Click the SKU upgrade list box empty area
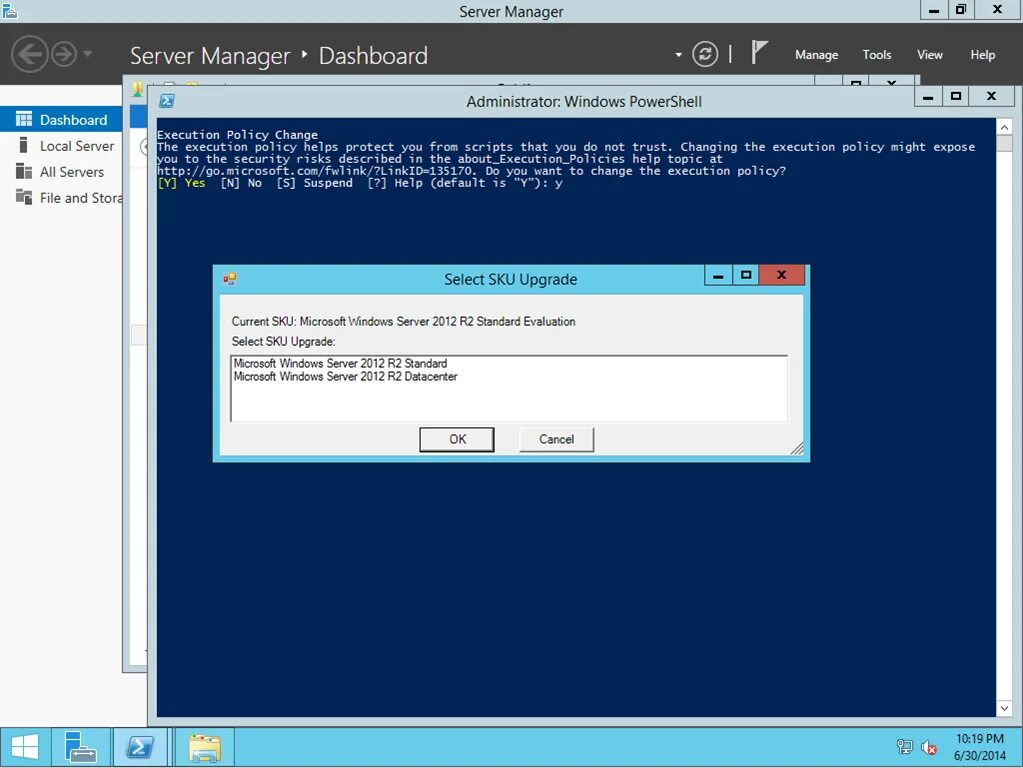The image size is (1023, 768). (x=509, y=403)
